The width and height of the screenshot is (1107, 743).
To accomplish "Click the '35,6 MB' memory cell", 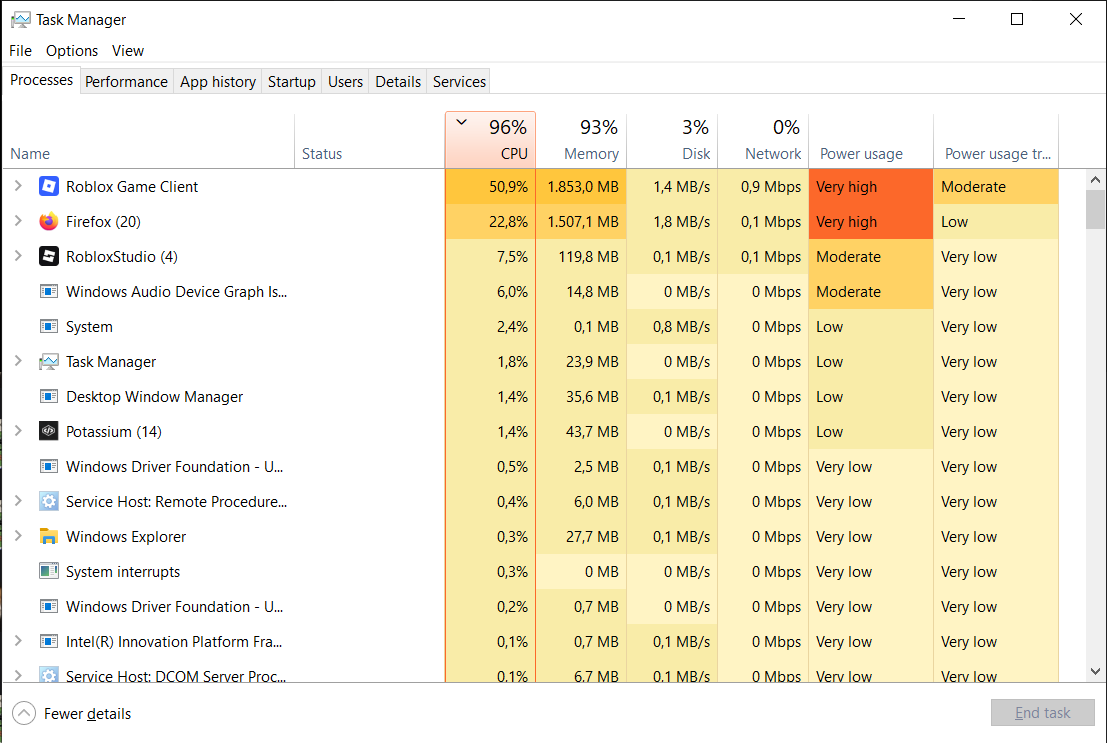I will (581, 397).
